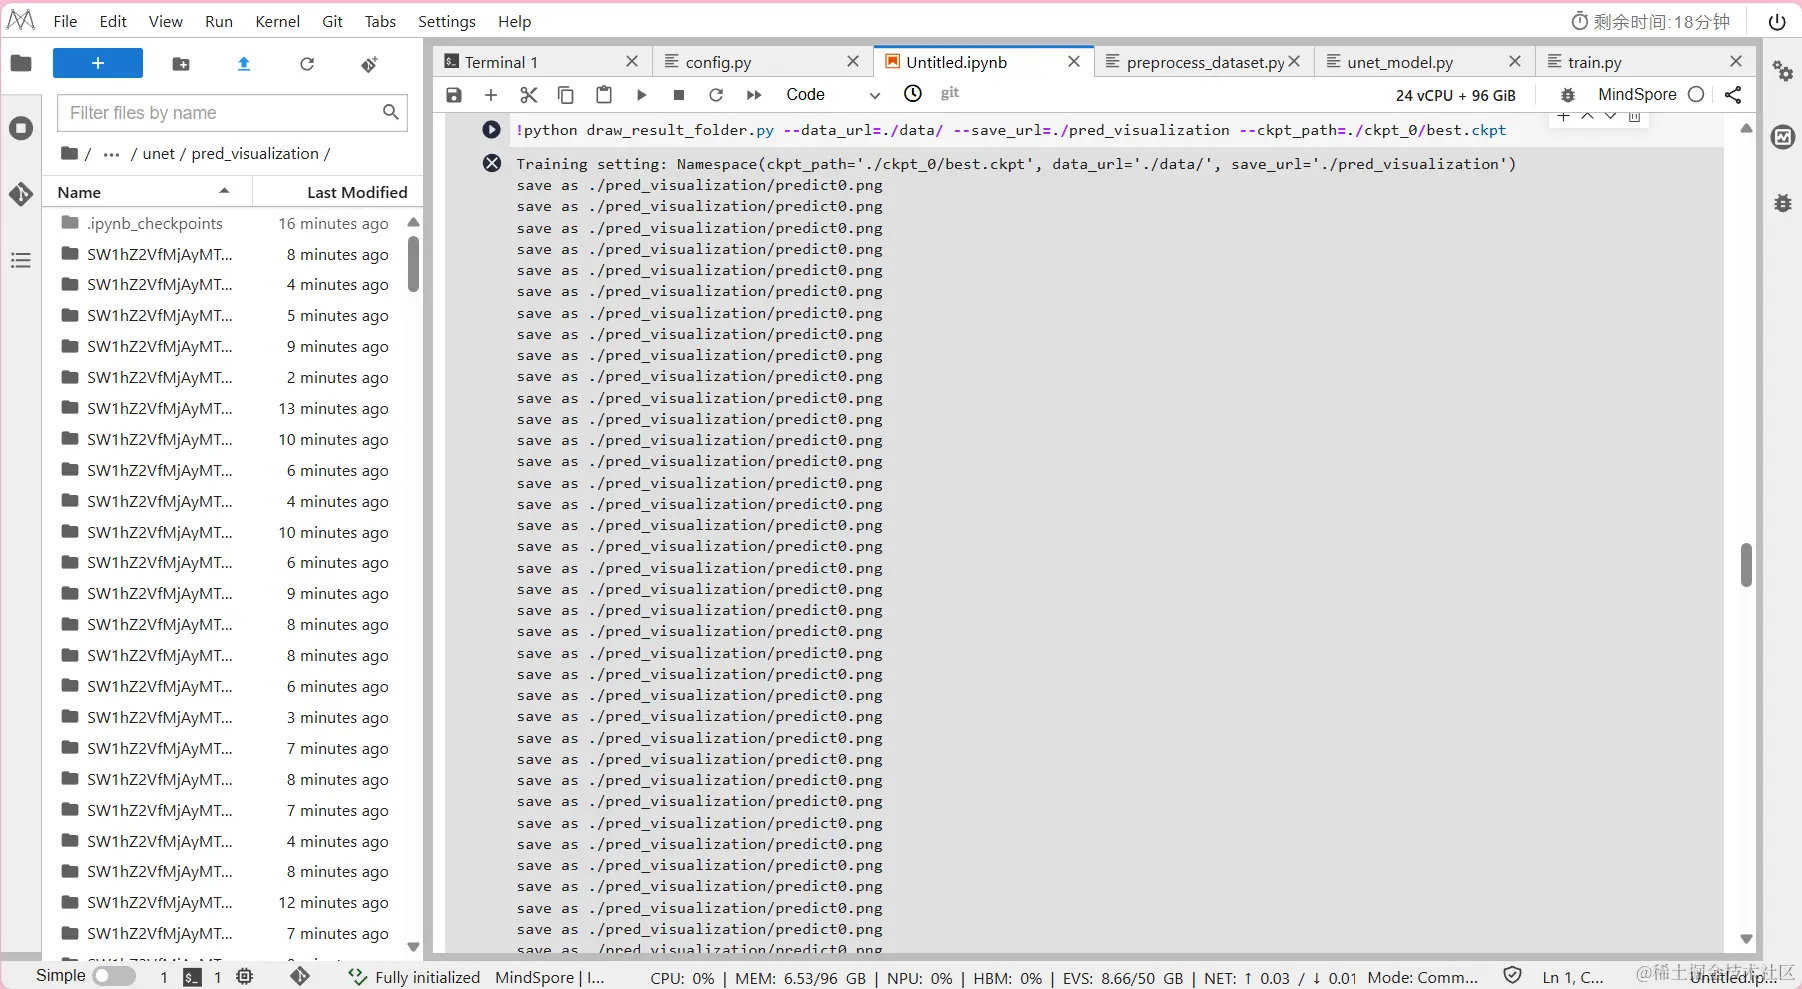Open the Kernel menu
This screenshot has width=1802, height=989.
(x=277, y=22)
